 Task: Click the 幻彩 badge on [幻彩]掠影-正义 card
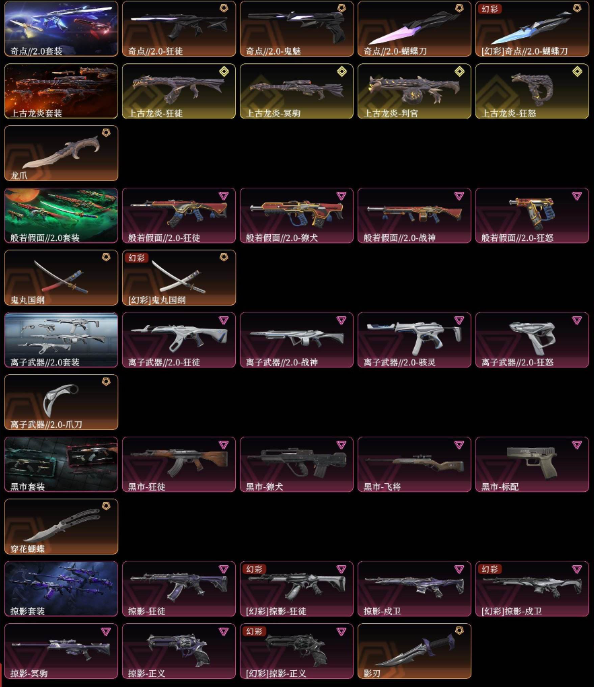[x=254, y=631]
